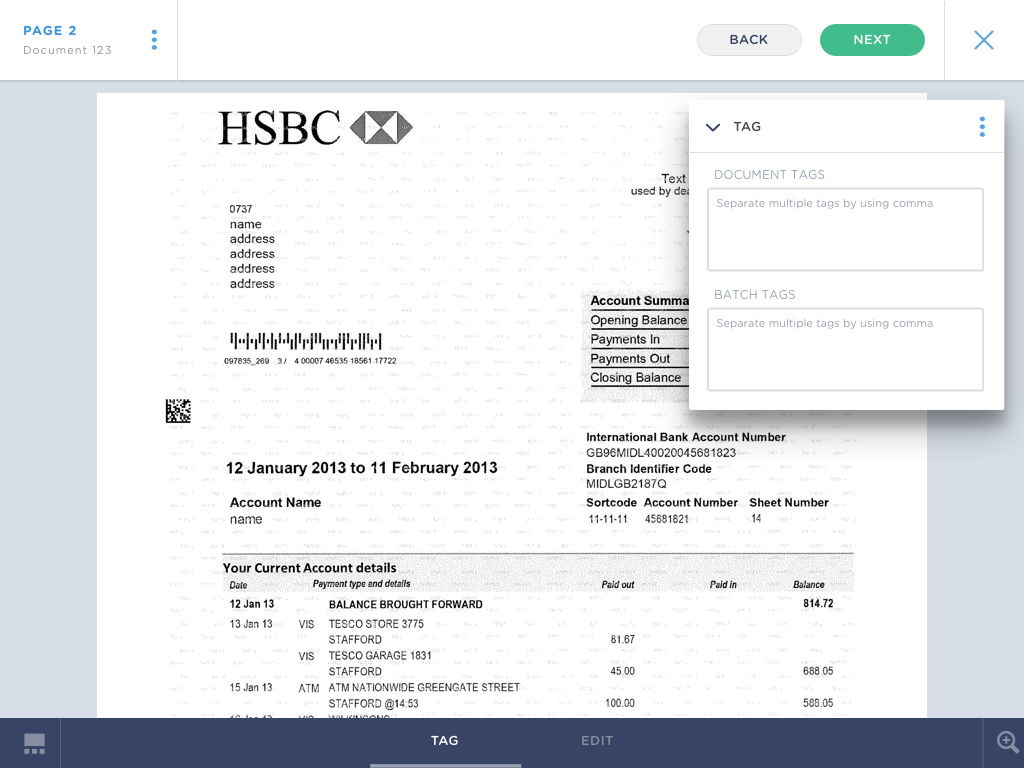Viewport: 1024px width, 768px height.
Task: Click the QR code on the statement
Action: point(178,411)
